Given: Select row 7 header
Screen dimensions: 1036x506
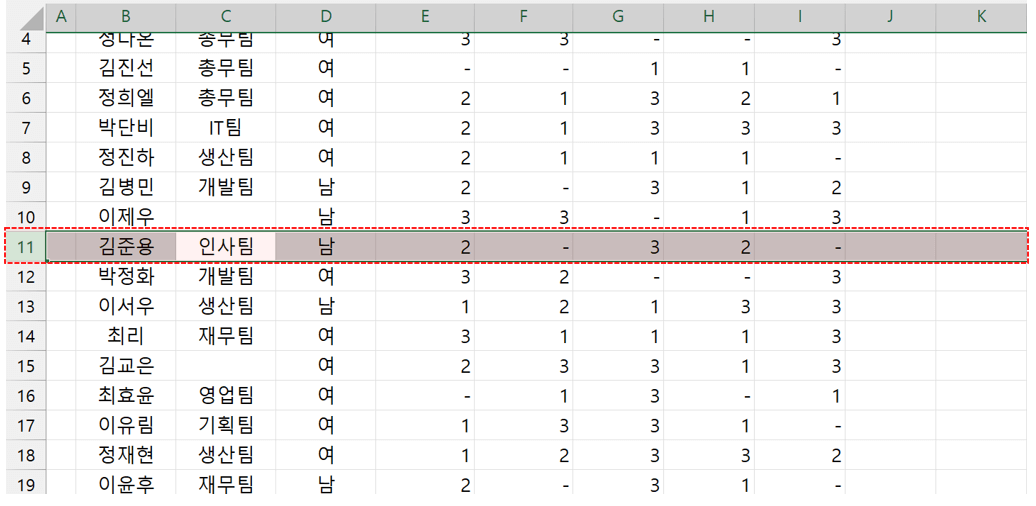Looking at the screenshot, I should click(26, 127).
